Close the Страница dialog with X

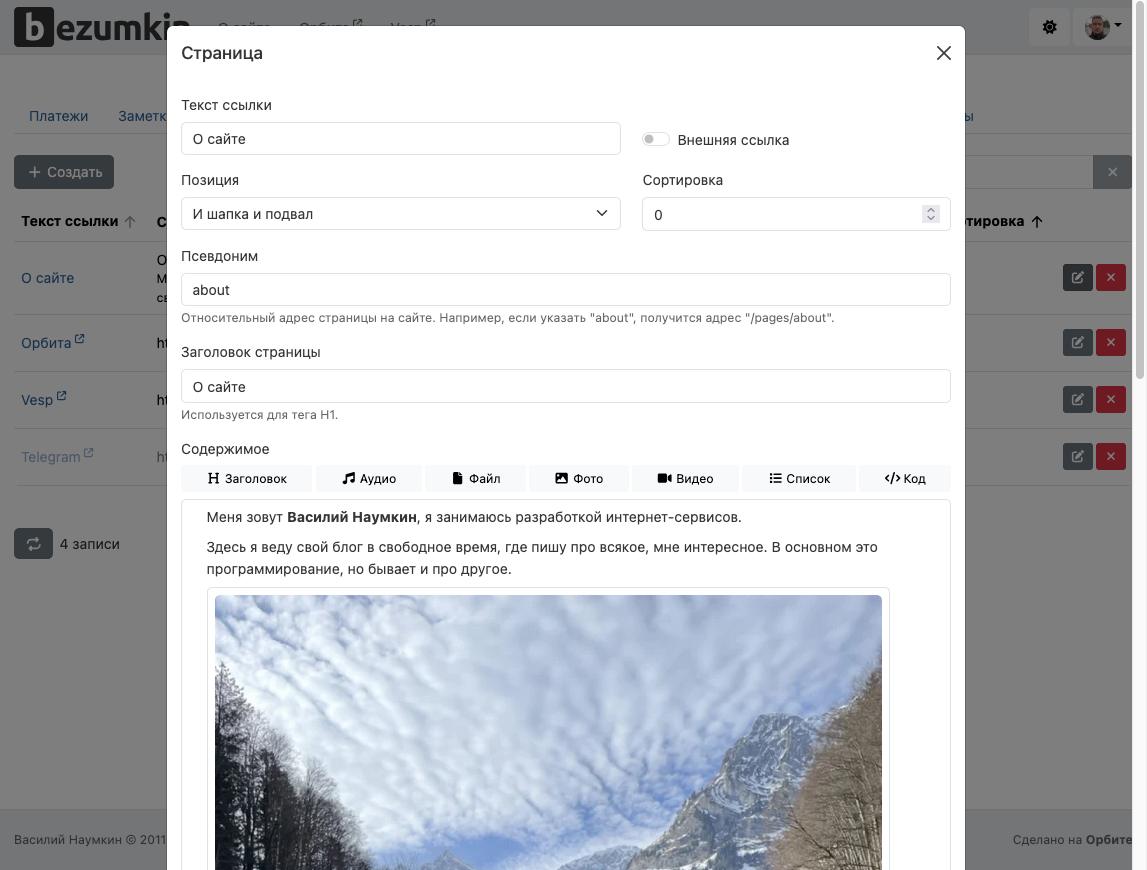(943, 54)
